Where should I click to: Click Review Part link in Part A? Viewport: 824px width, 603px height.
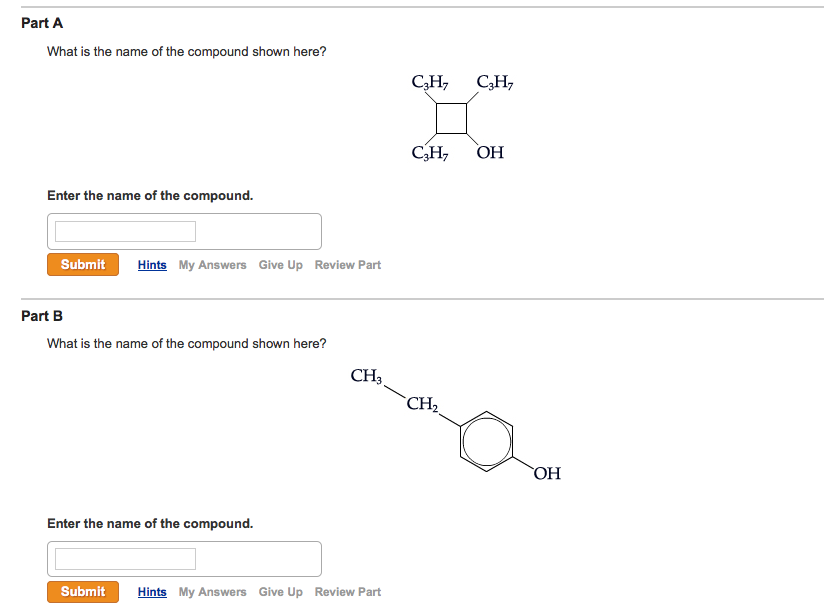pos(347,264)
